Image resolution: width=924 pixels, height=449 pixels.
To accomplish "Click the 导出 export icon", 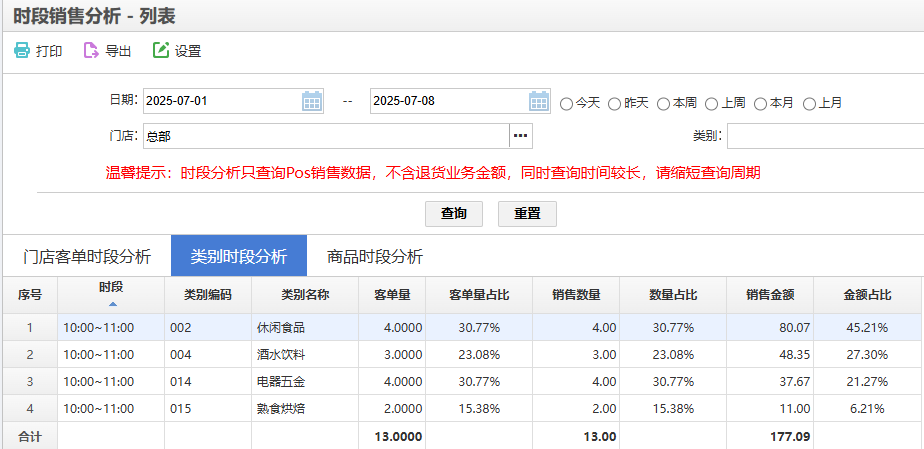I will point(91,51).
